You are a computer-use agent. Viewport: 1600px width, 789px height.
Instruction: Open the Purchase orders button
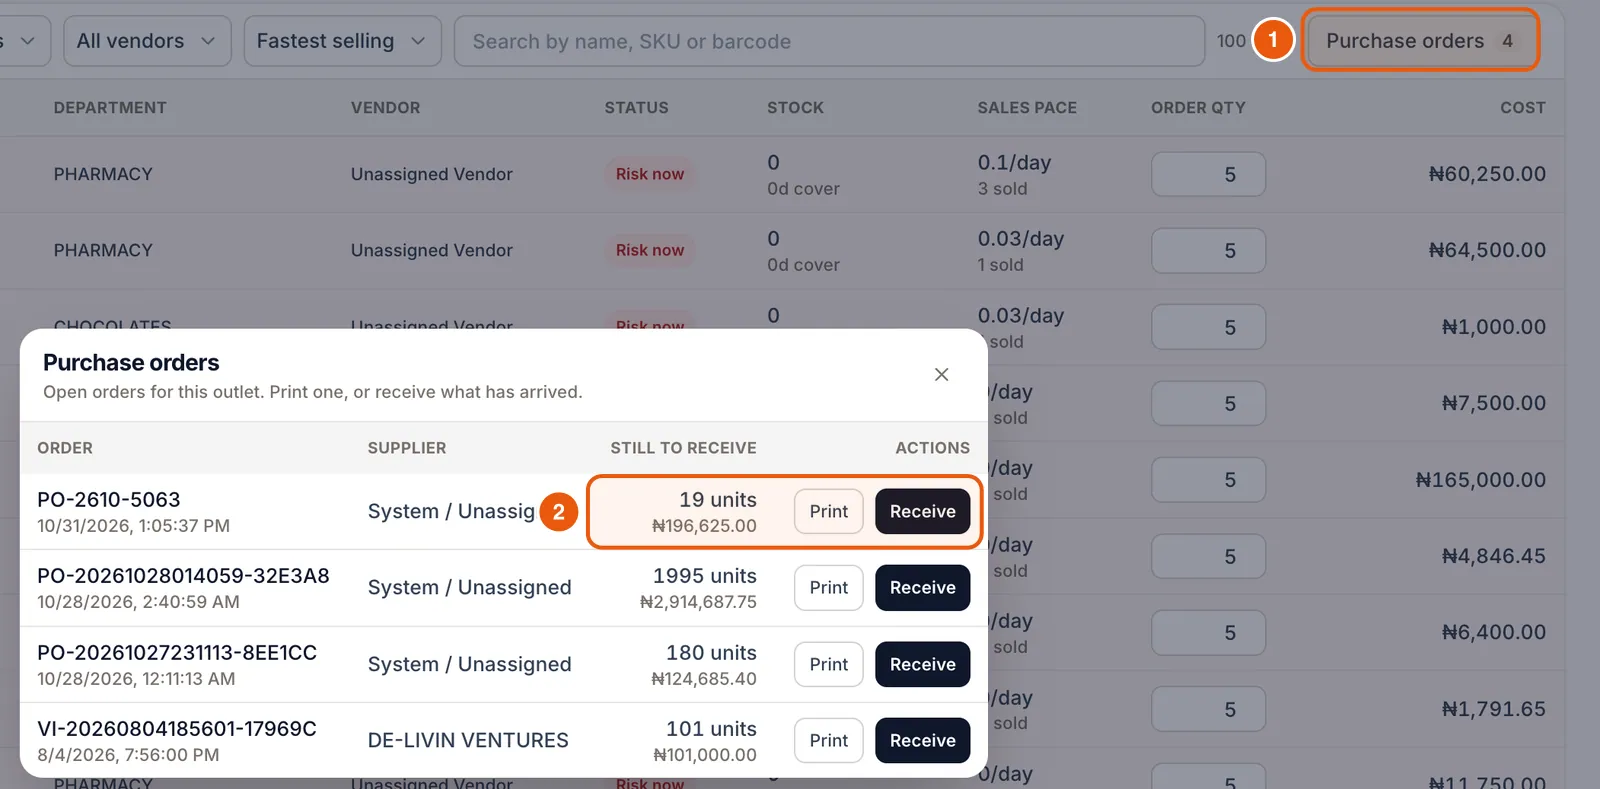pos(1419,41)
